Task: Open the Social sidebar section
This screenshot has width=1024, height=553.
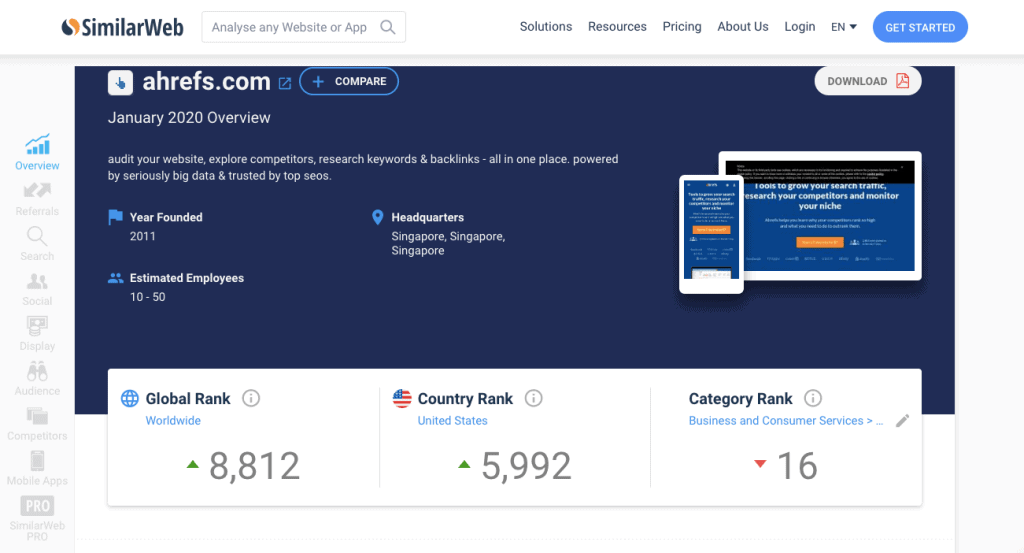Action: tap(37, 289)
